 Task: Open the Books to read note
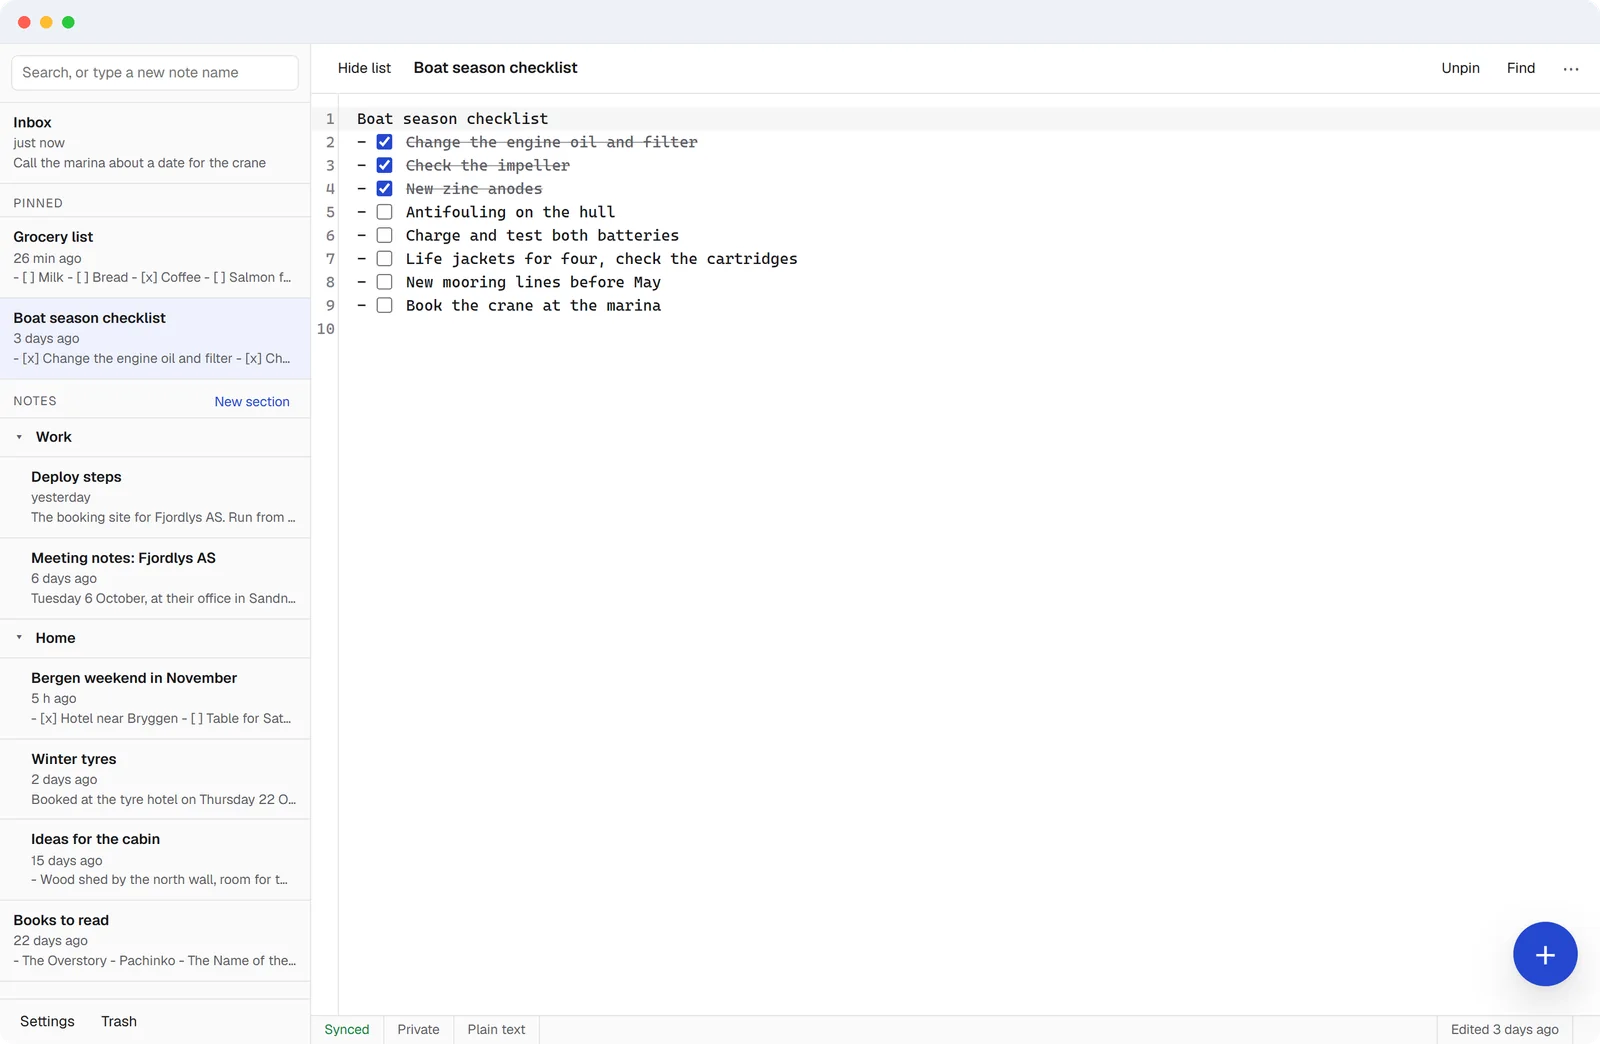pos(155,940)
